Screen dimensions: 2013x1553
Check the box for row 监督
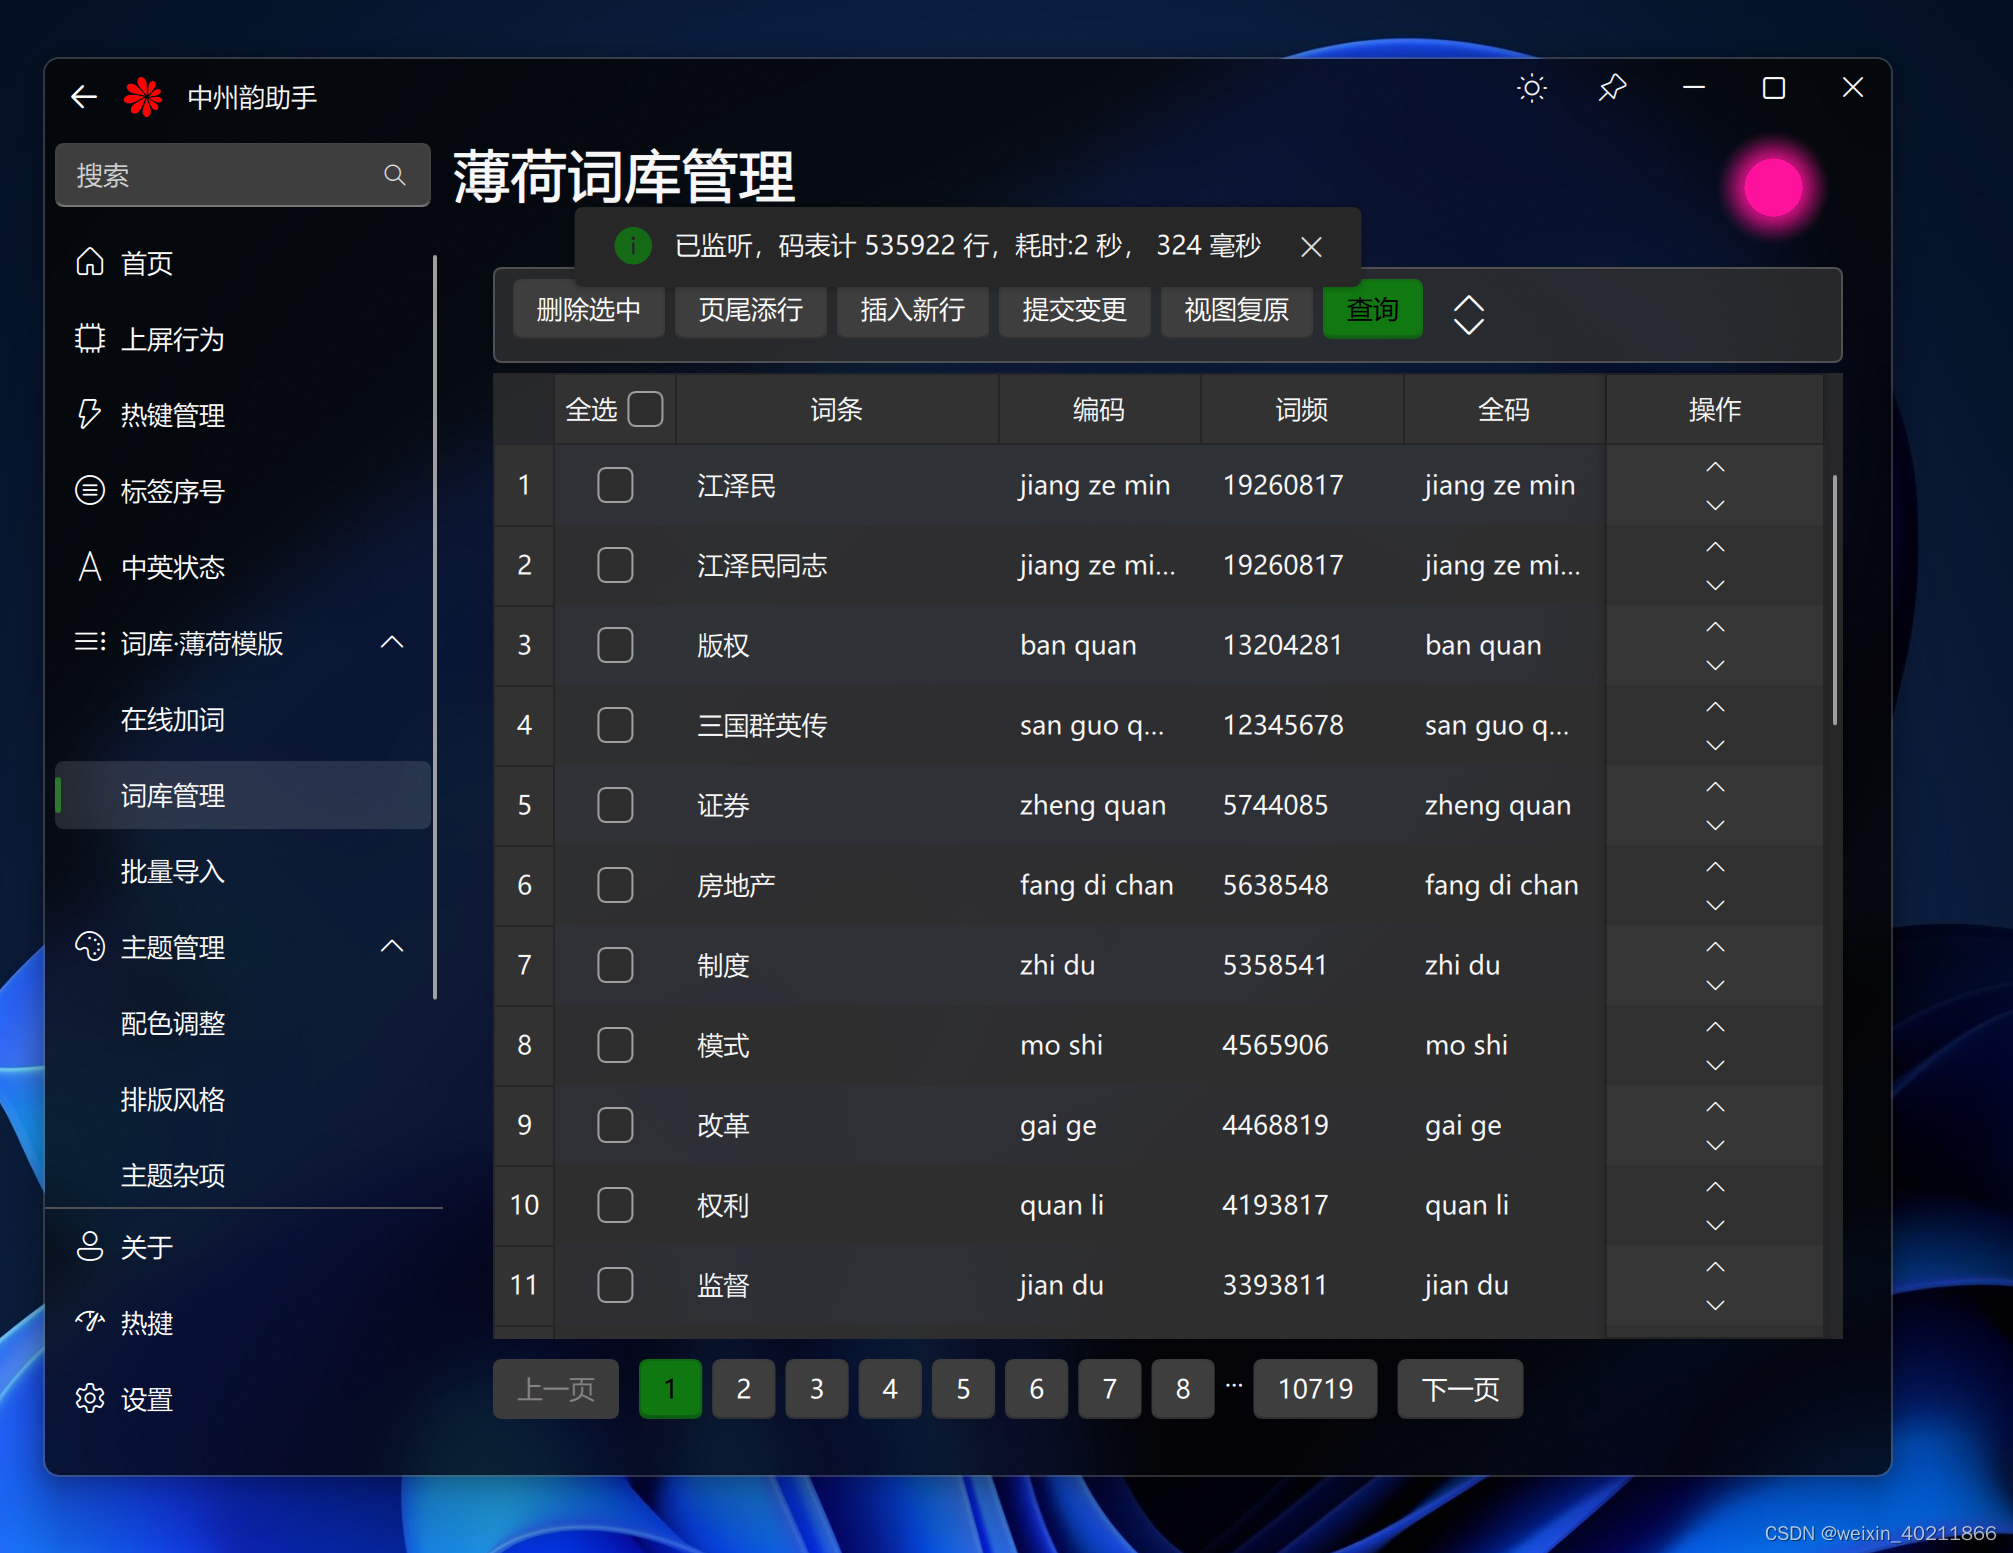615,1285
